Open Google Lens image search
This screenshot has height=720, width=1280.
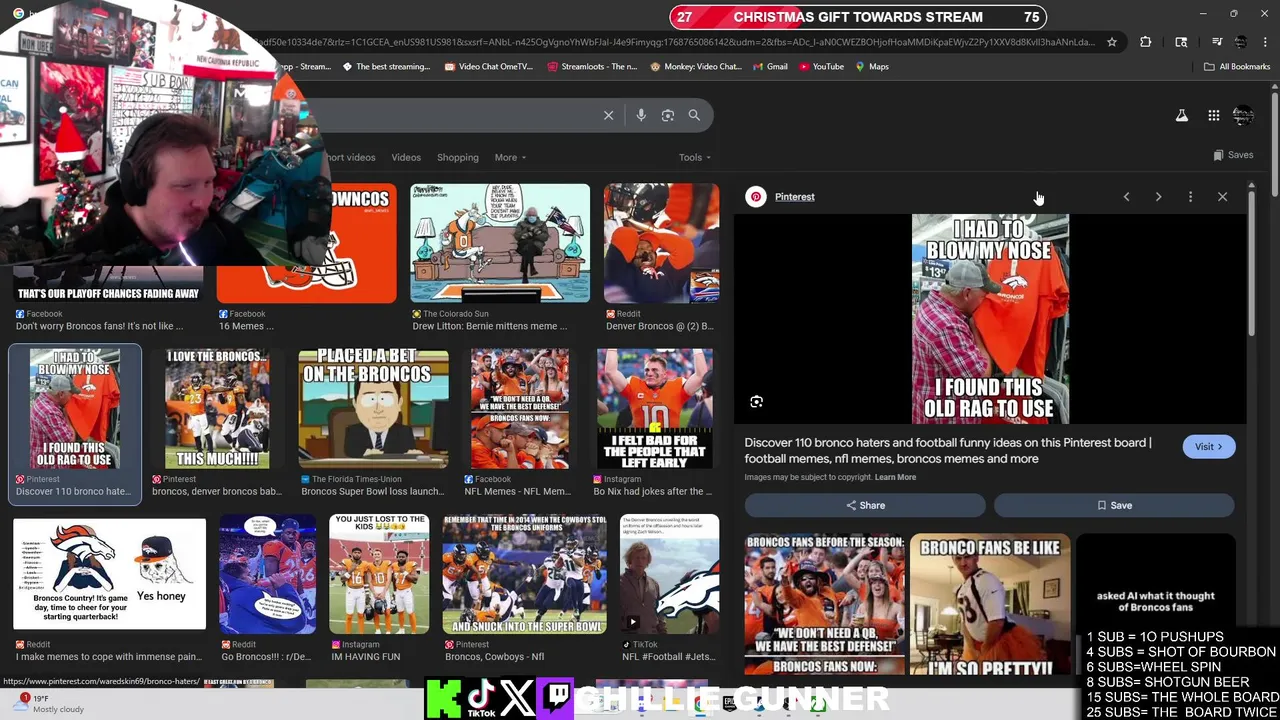pyautogui.click(x=668, y=115)
